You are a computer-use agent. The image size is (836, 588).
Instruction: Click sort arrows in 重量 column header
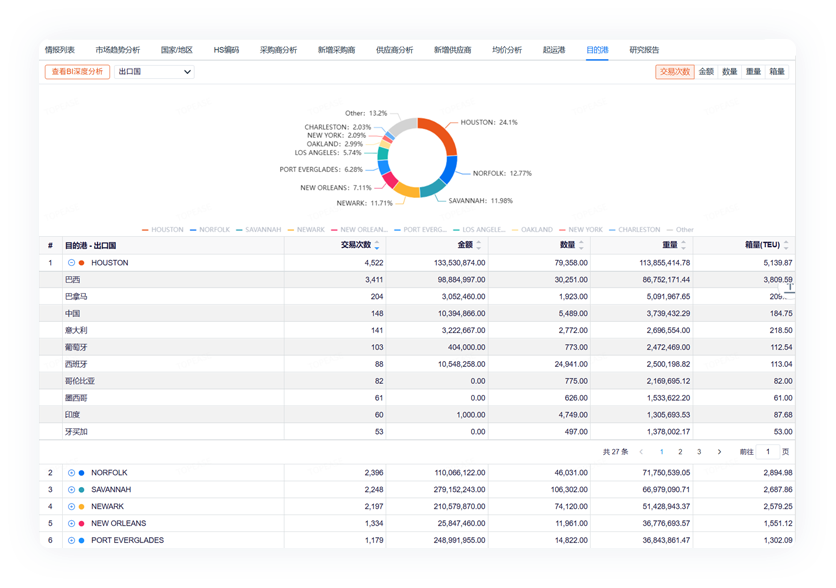684,245
